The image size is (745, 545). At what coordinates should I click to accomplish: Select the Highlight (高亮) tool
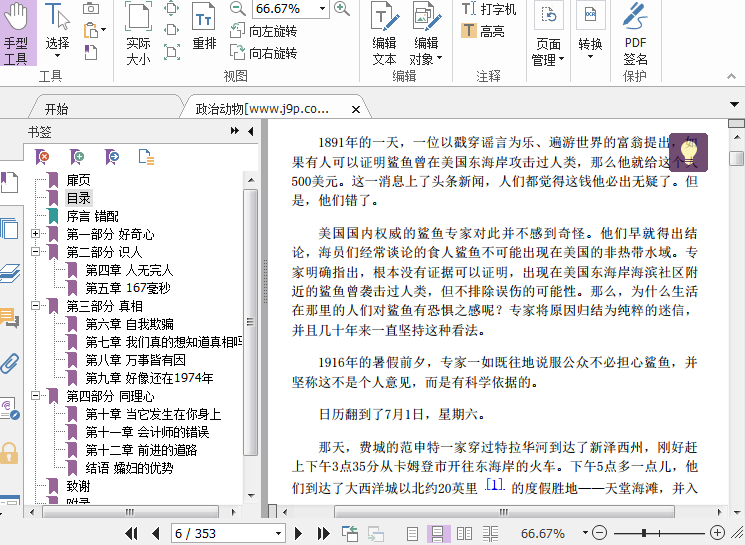(483, 31)
